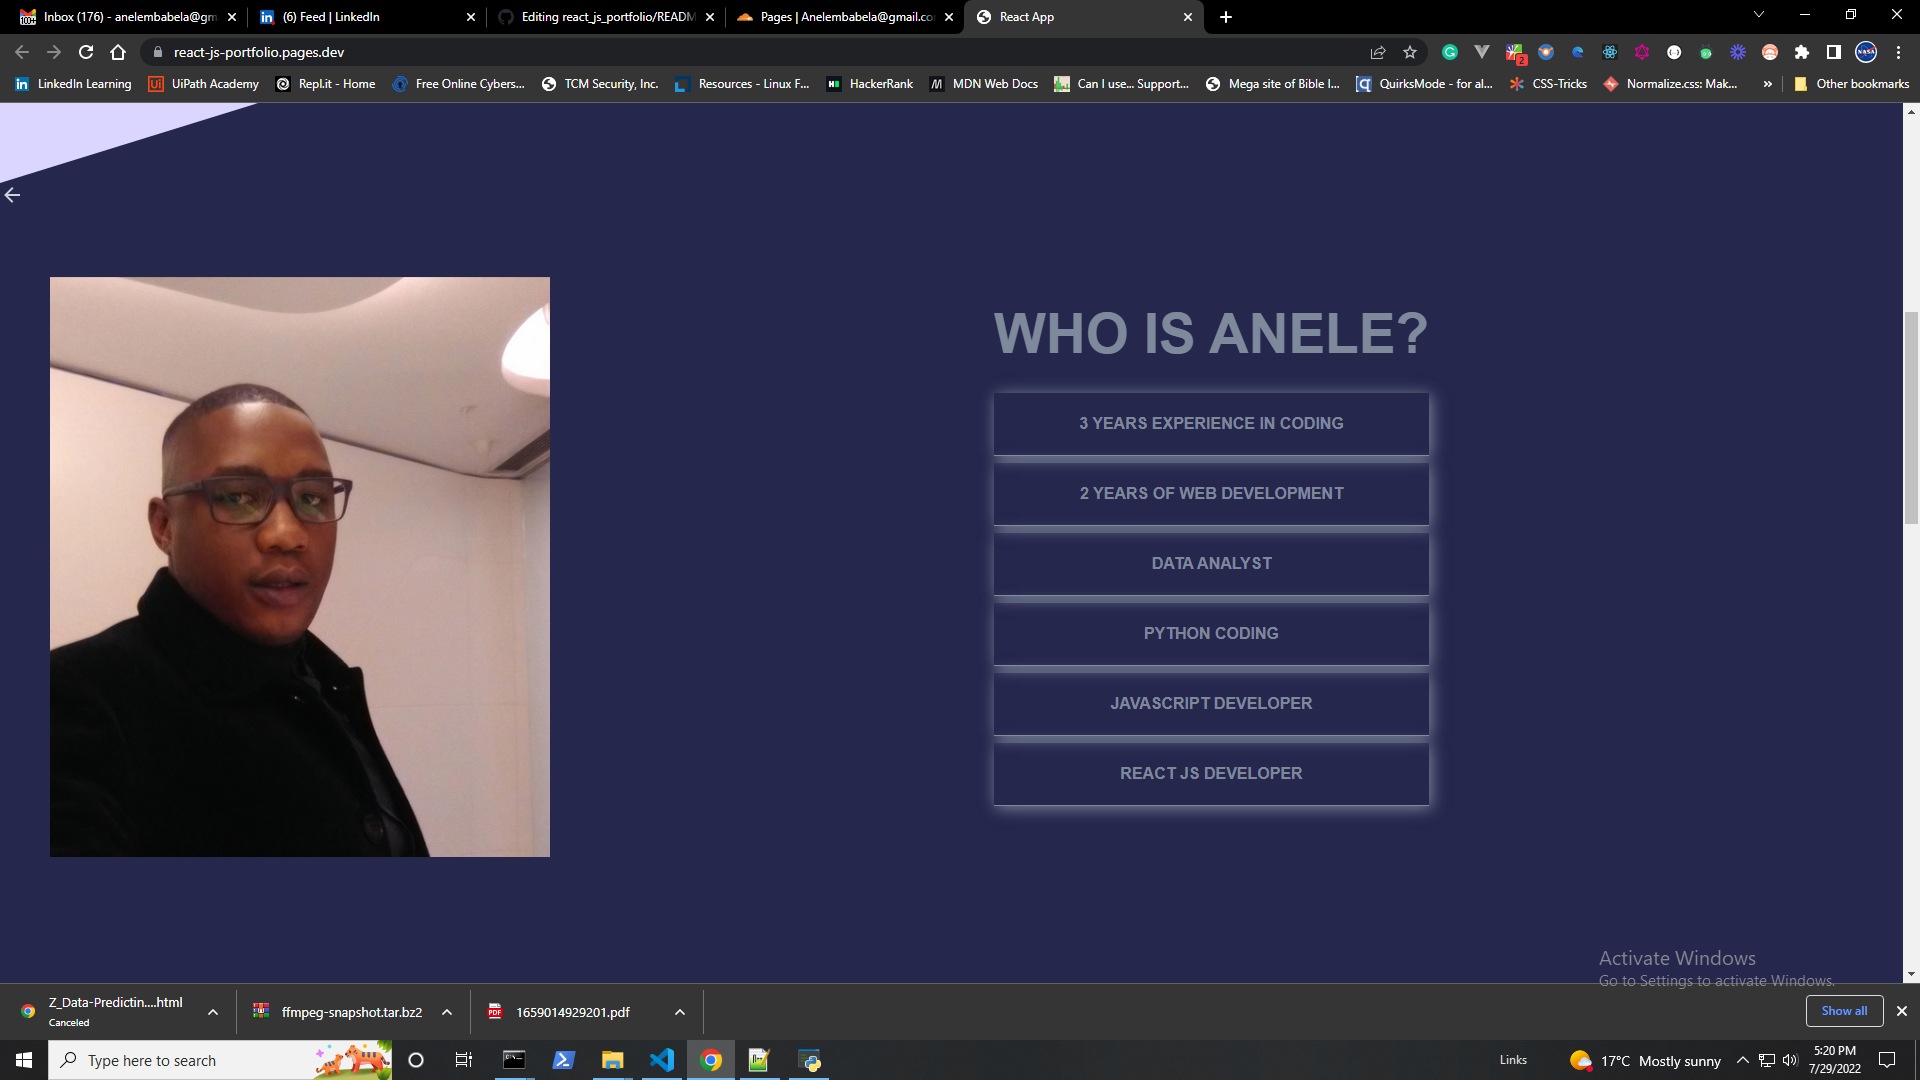This screenshot has height=1080, width=1920.
Task: Open the JSON viewer extension icon
Action: point(1673,53)
